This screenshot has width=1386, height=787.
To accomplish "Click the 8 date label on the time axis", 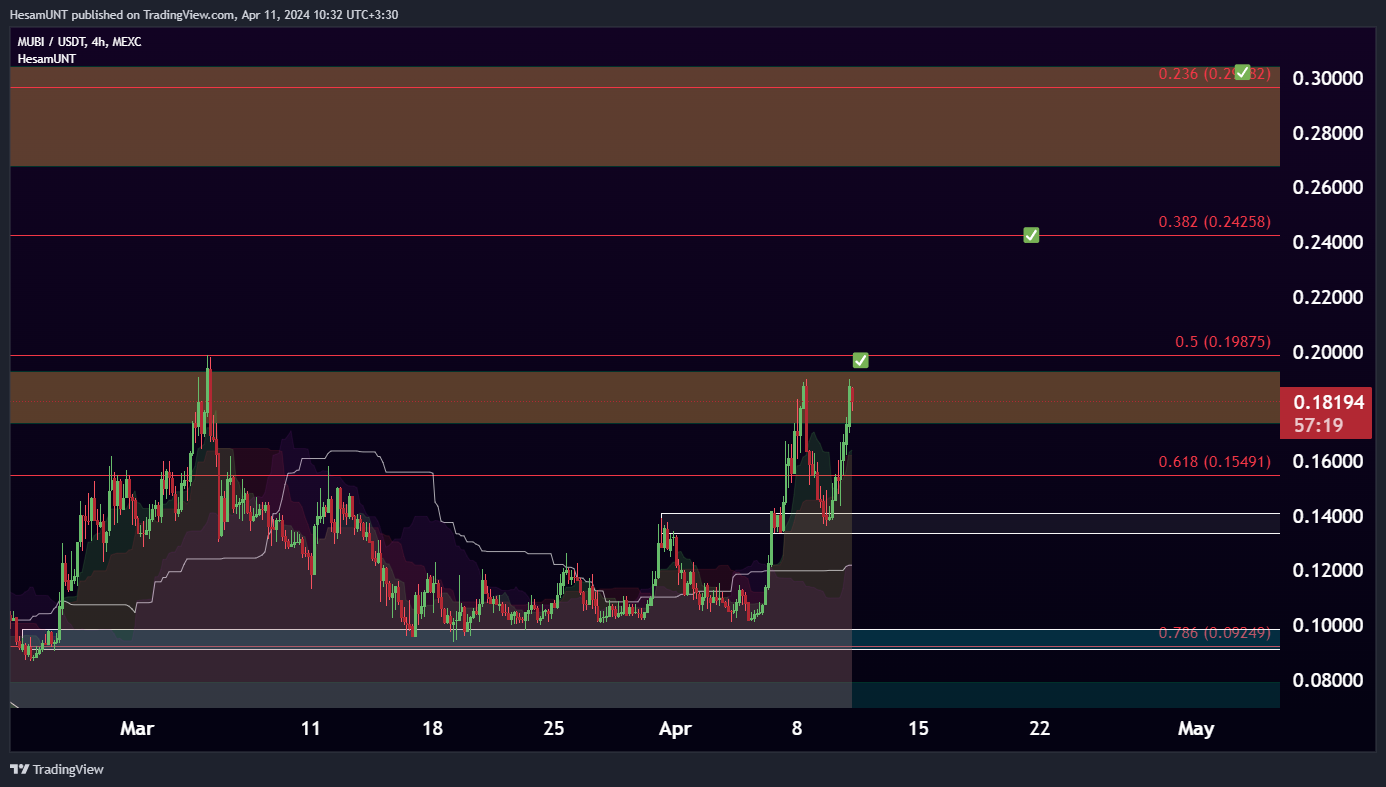I will coord(797,729).
